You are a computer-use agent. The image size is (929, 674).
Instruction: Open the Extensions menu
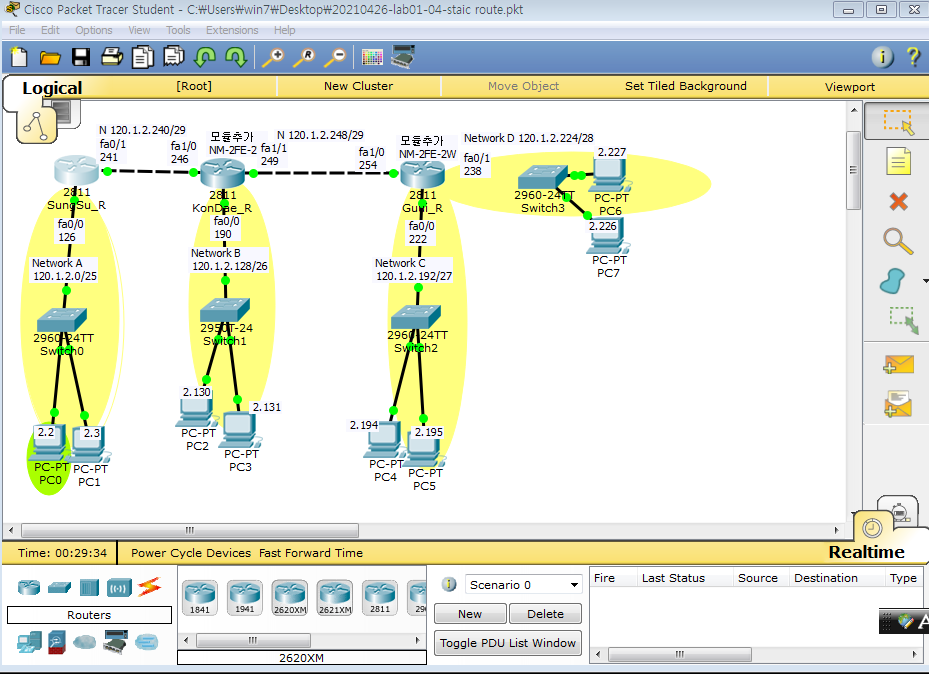232,30
